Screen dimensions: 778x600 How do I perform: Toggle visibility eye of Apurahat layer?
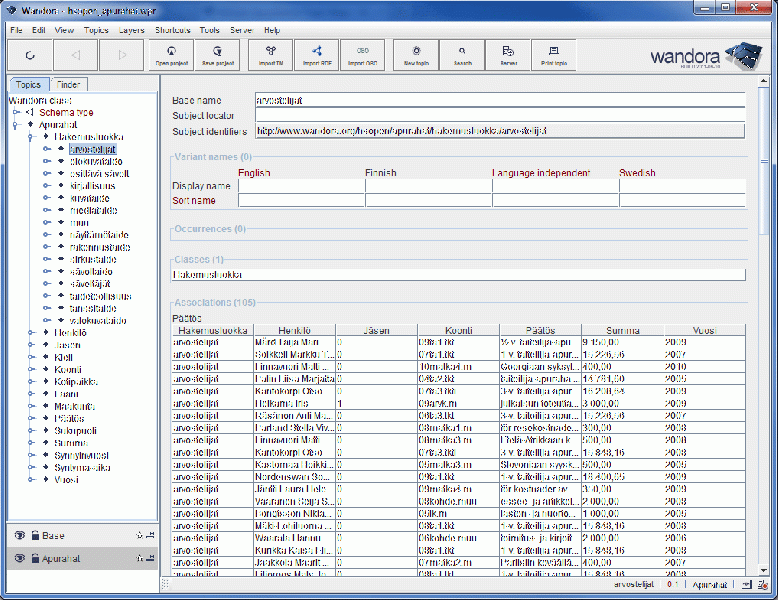click(19, 559)
